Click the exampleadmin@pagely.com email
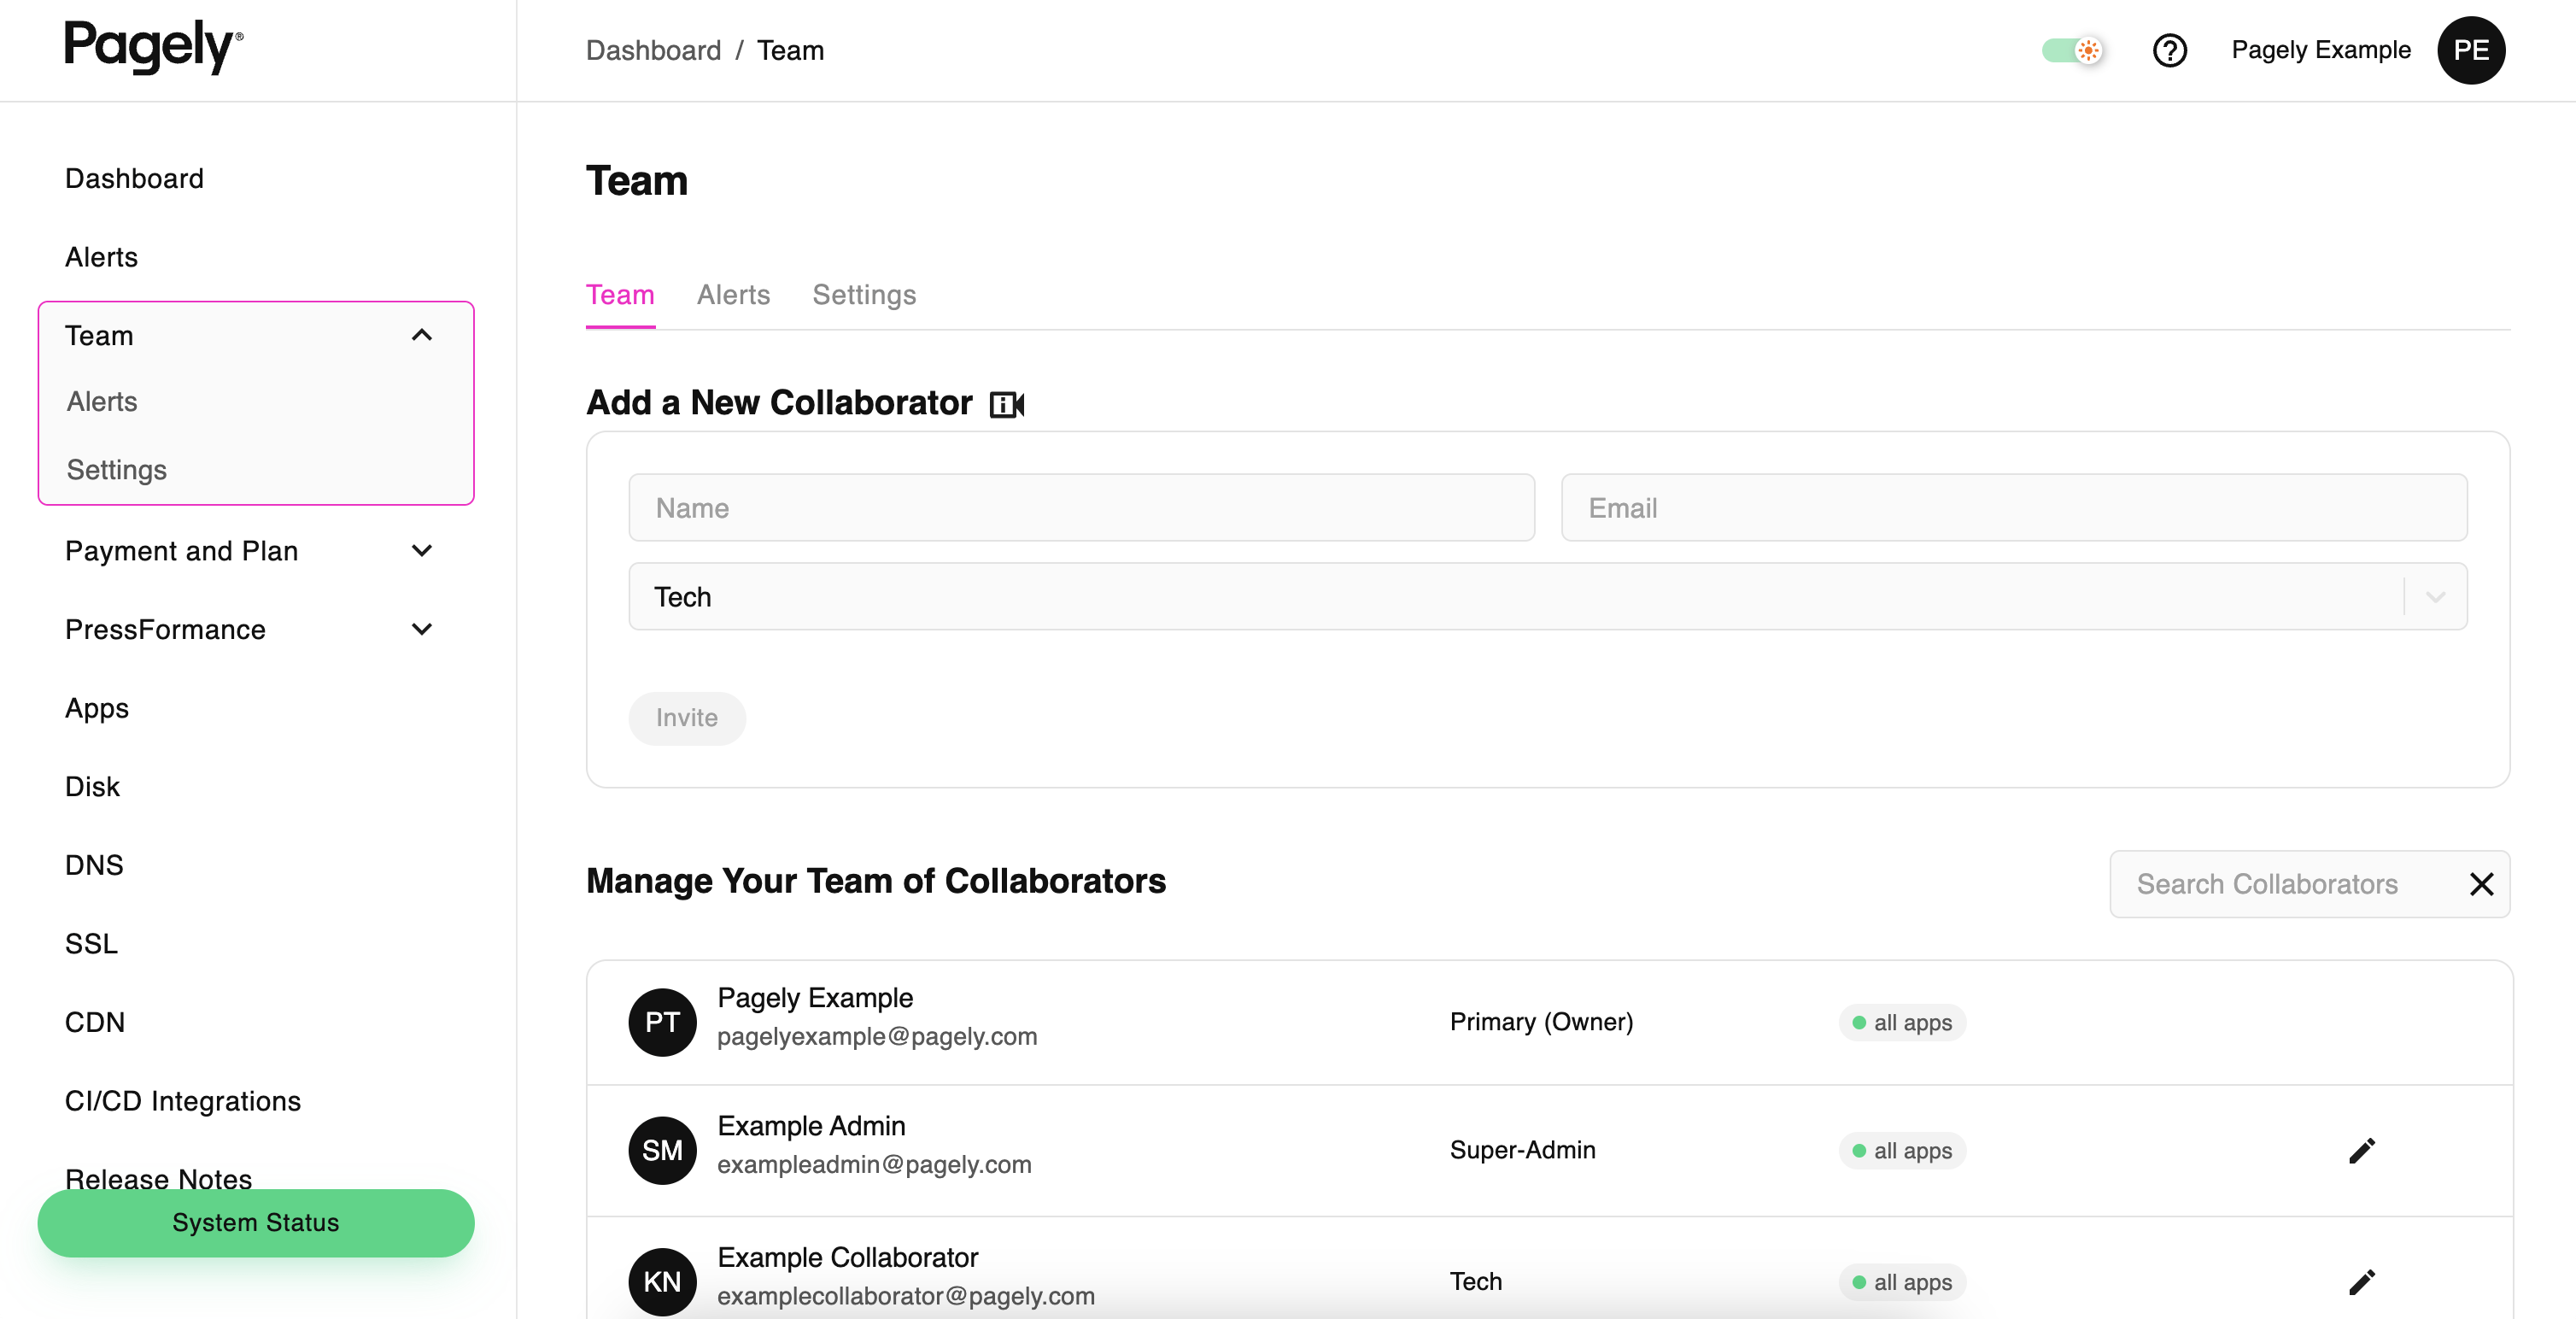 pos(874,1165)
